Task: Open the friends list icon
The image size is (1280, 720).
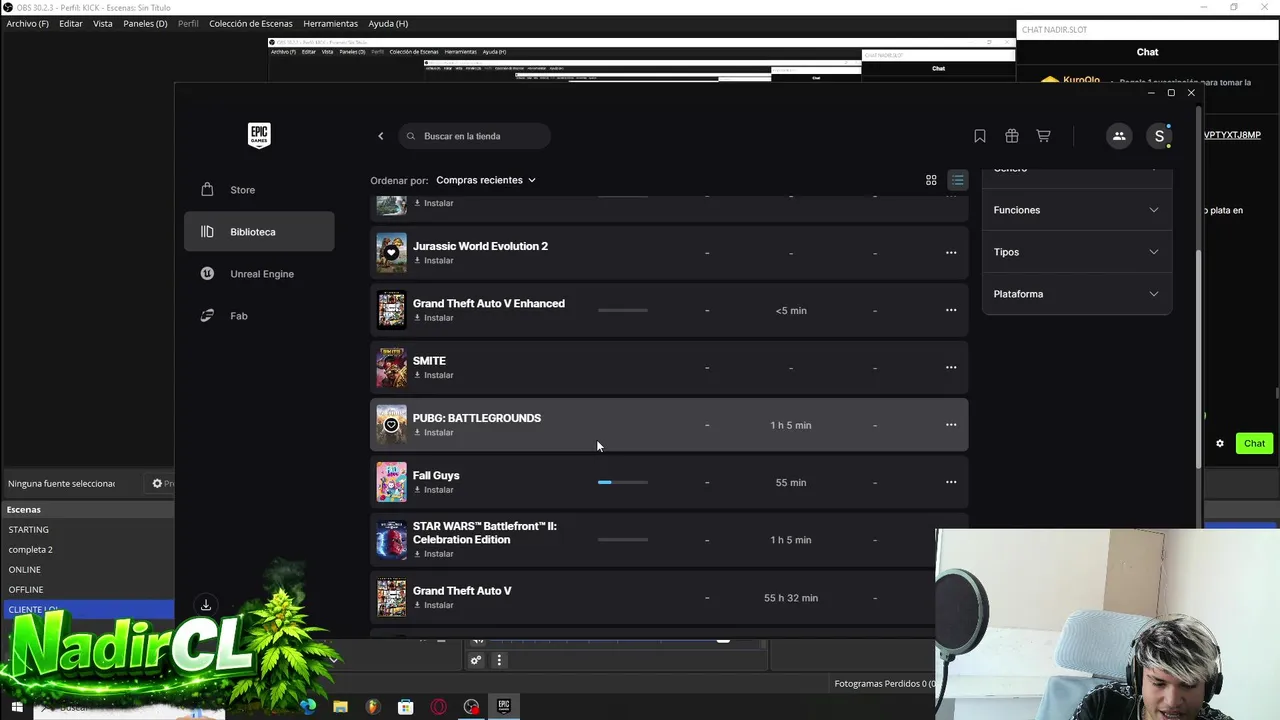Action: 1119,136
